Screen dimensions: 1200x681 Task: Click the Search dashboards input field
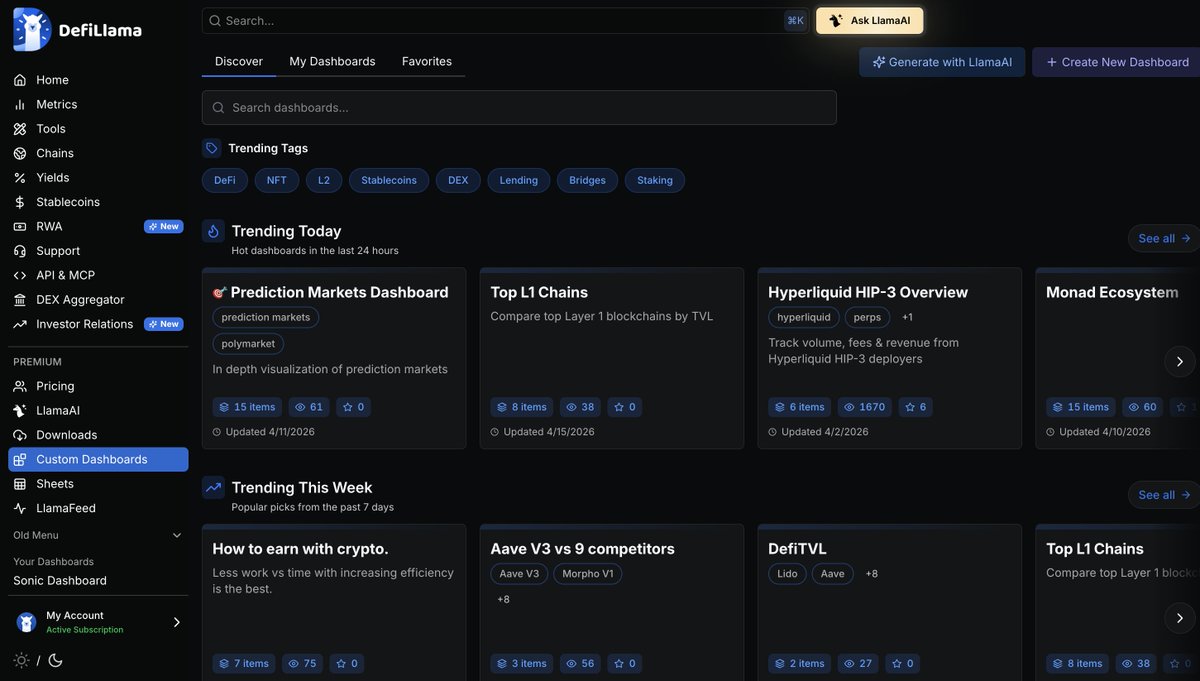click(519, 108)
